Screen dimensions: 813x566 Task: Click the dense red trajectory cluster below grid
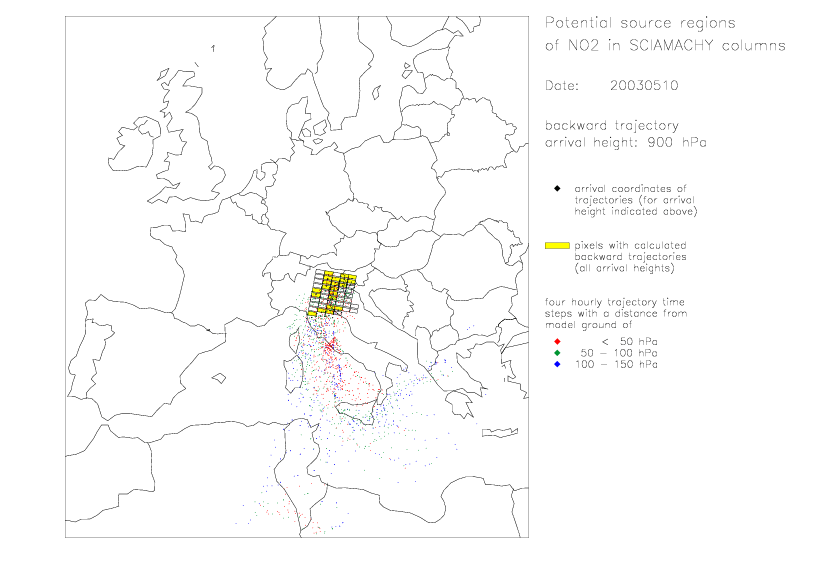[331, 347]
